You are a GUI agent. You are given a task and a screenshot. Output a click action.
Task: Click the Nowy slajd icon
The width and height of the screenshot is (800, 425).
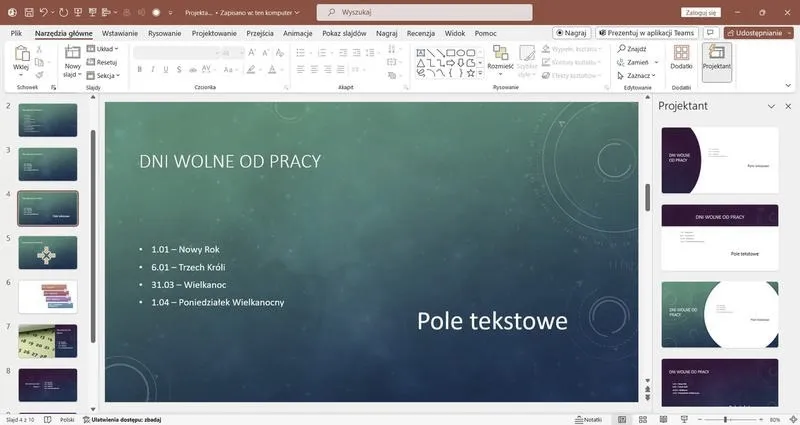(x=72, y=53)
